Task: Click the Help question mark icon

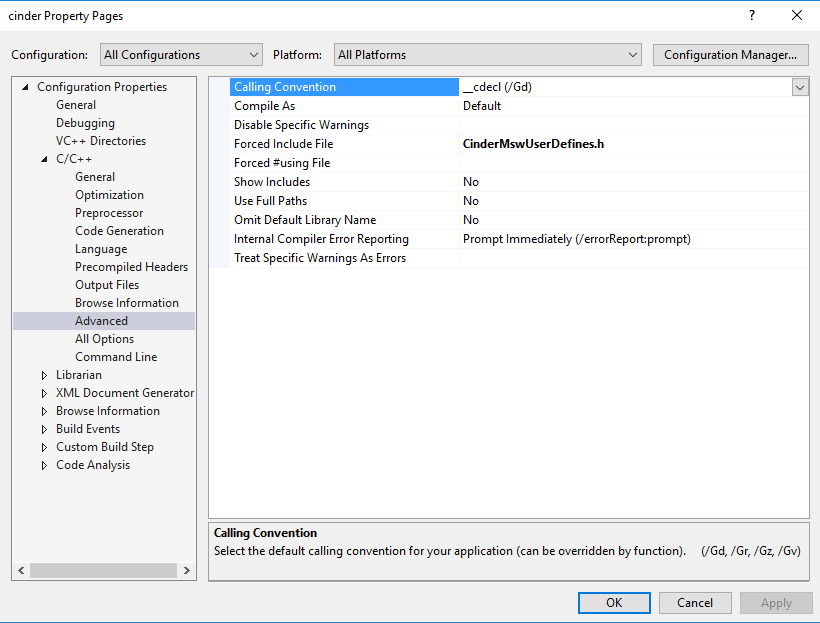Action: click(x=752, y=16)
